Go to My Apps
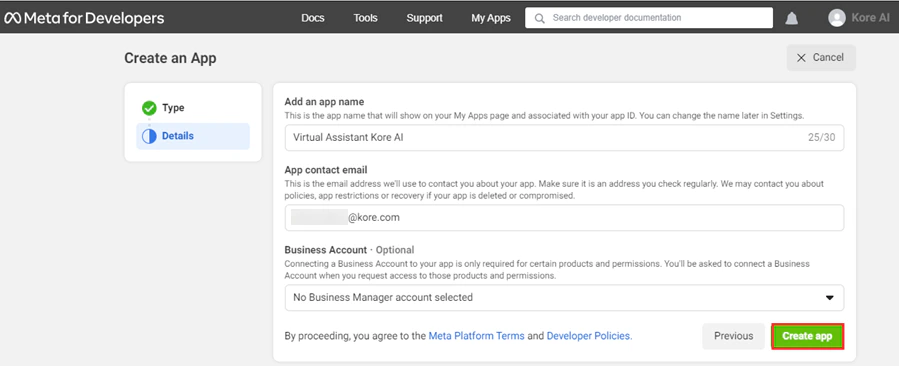 point(491,18)
